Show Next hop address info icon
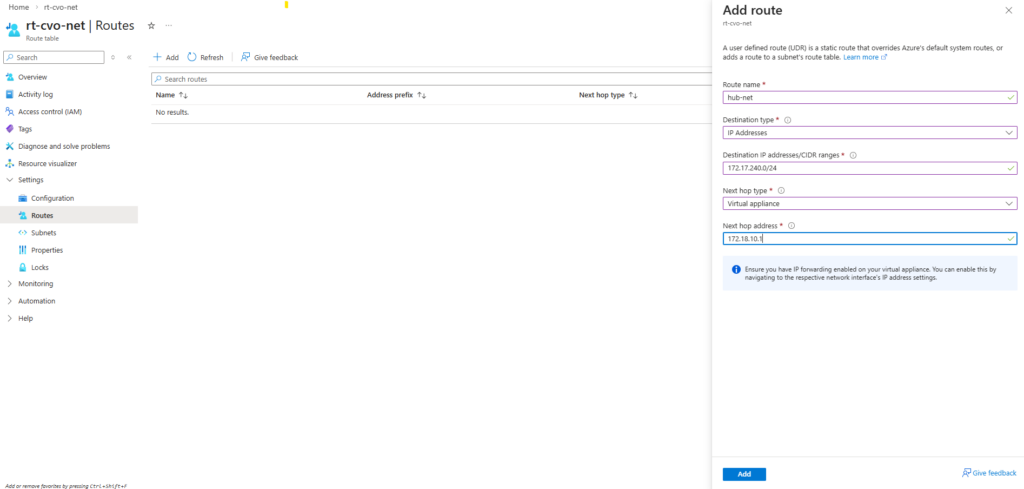The height and width of the screenshot is (489, 1024). coord(792,226)
